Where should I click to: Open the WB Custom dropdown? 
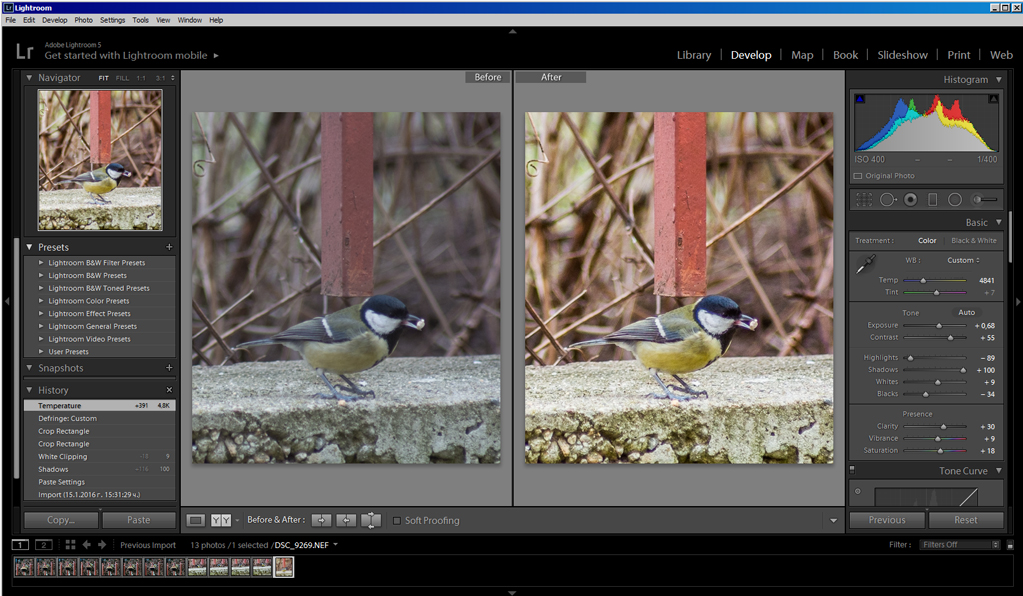[x=963, y=260]
